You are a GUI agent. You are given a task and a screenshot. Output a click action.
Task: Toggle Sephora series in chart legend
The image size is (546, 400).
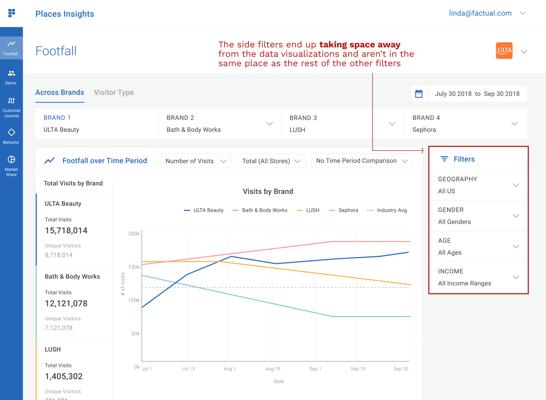click(343, 210)
